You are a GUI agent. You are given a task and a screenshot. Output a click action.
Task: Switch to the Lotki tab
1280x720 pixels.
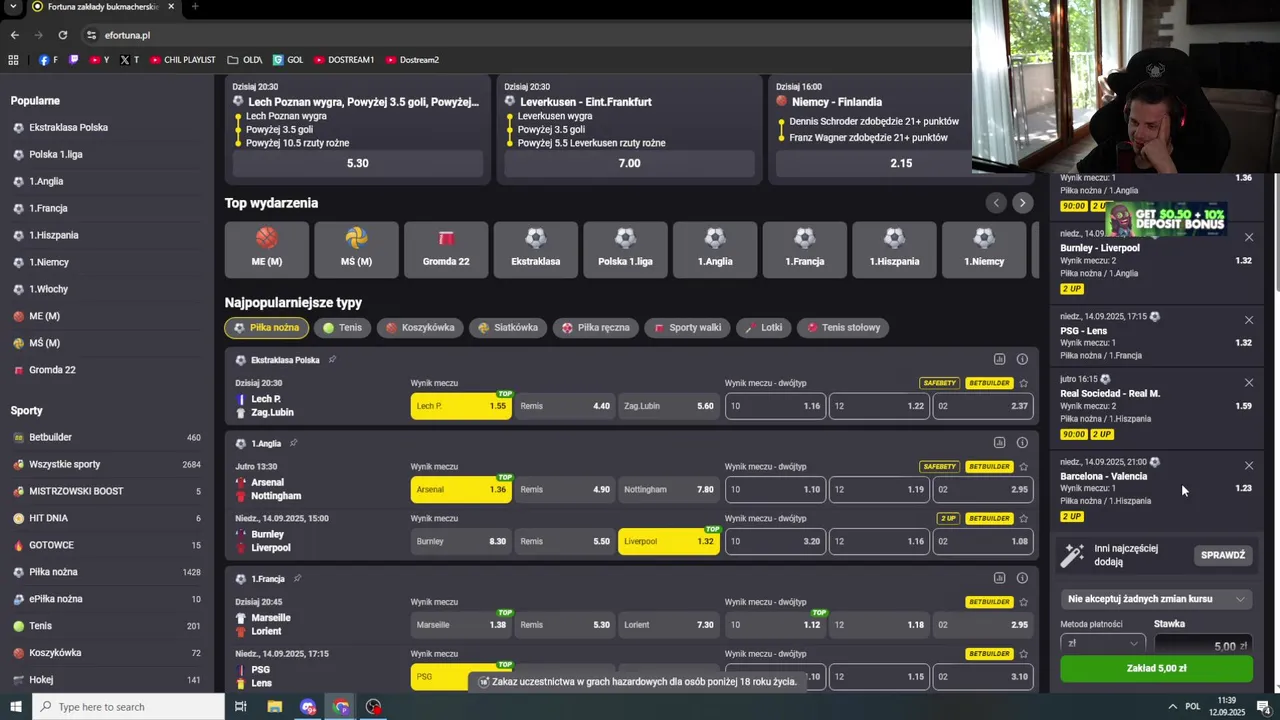click(x=764, y=328)
